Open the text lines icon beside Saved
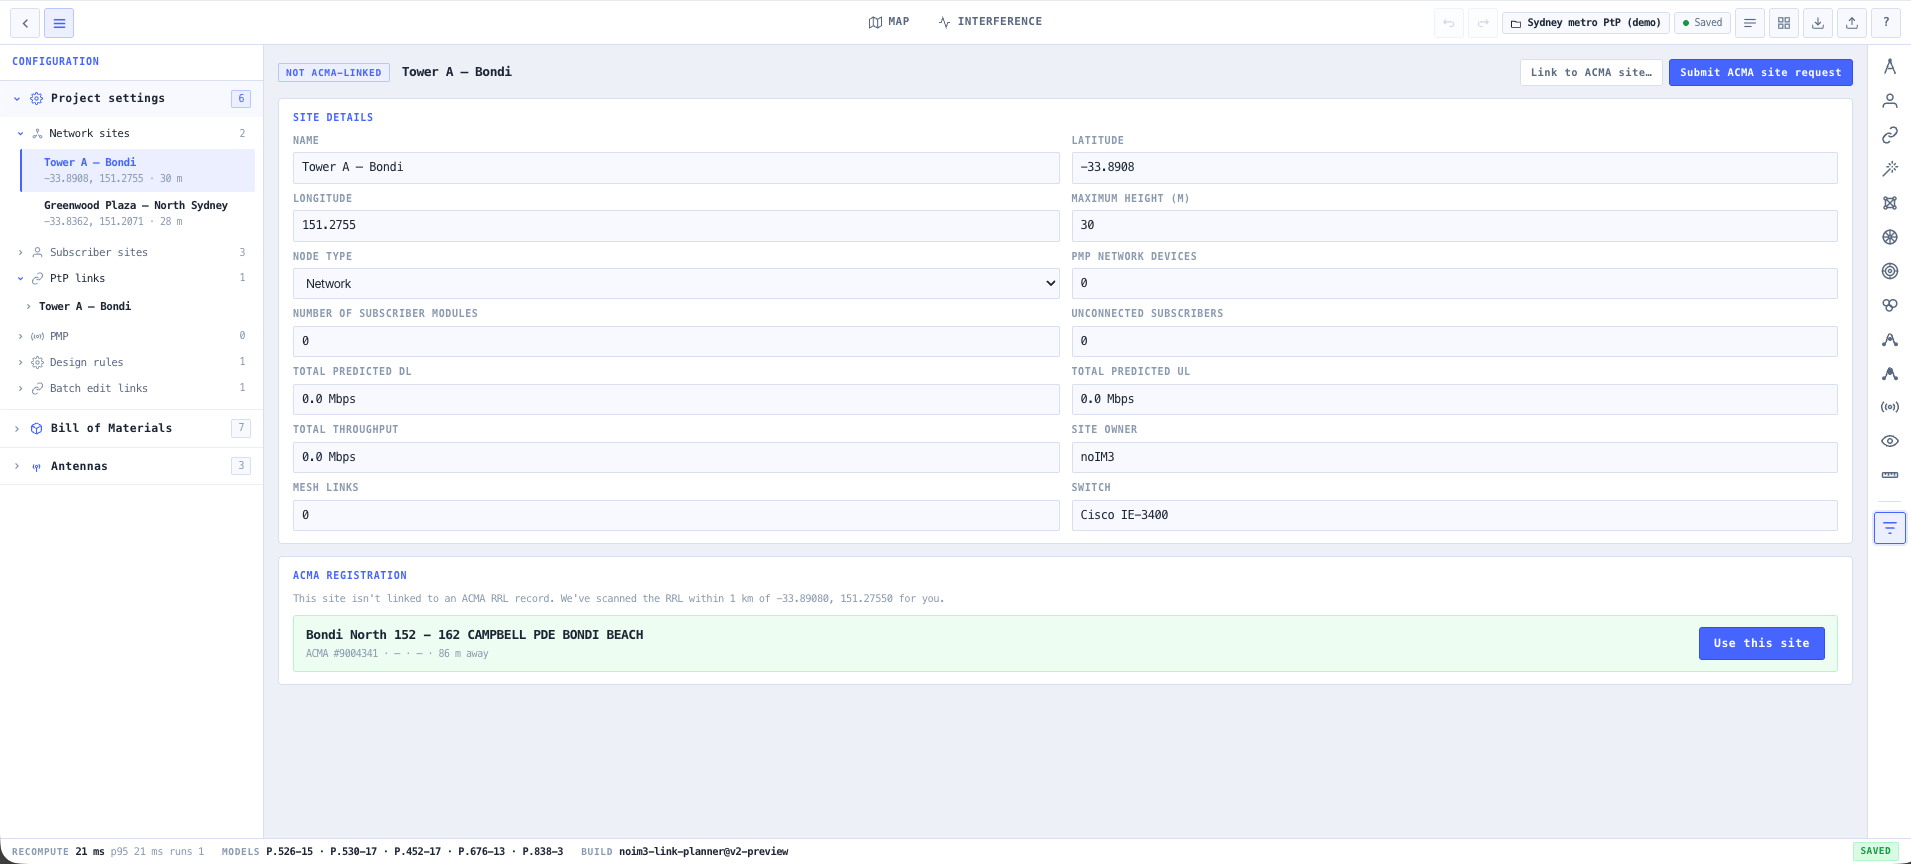Viewport: 1911px width, 864px height. (x=1750, y=23)
